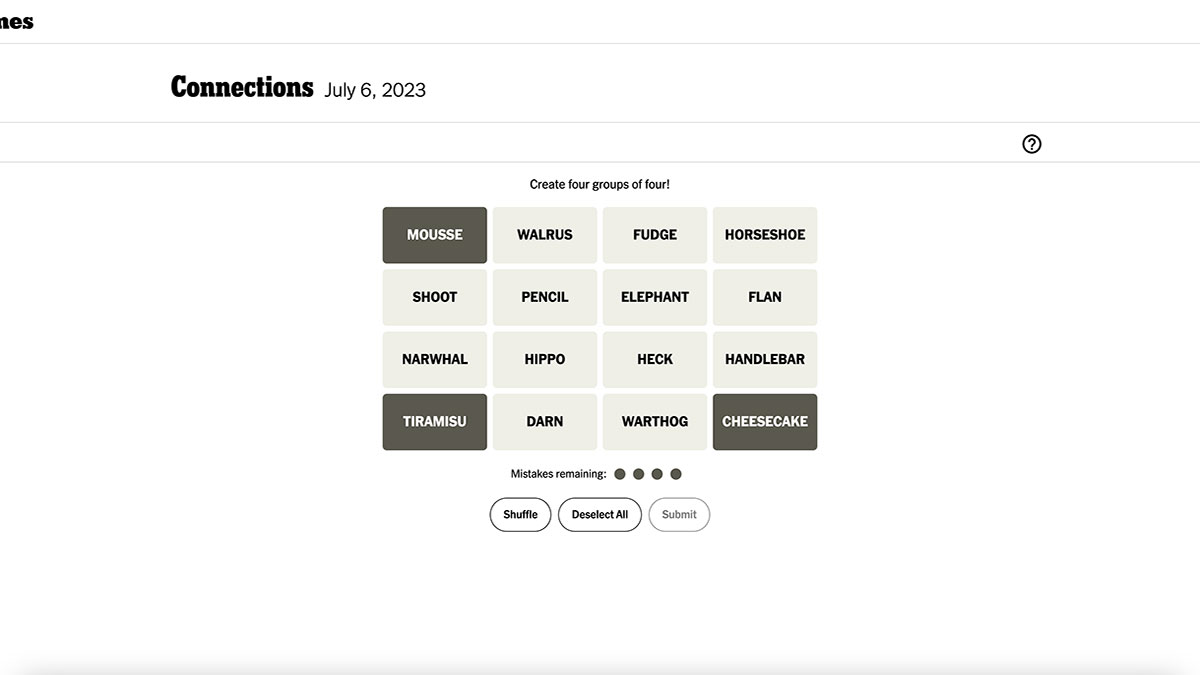Select the FLAN tile

pyautogui.click(x=765, y=297)
